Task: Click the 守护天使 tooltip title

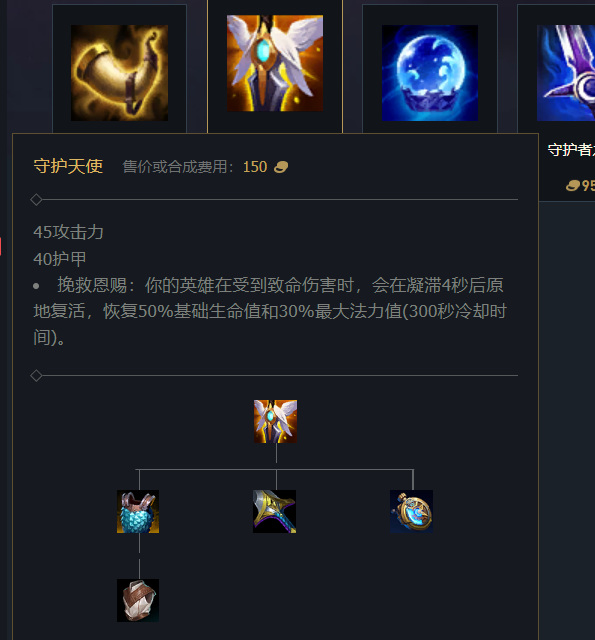Action: coord(68,167)
